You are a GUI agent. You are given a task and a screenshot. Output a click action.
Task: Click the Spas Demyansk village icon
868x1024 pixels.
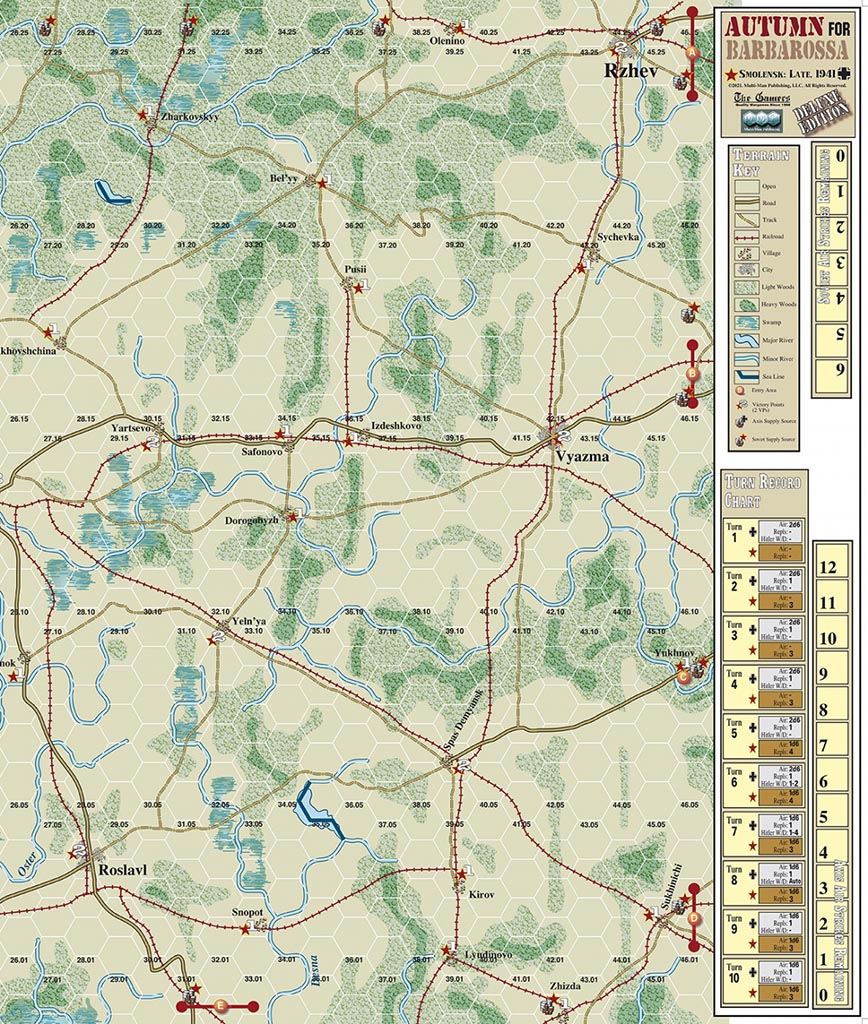(x=449, y=761)
